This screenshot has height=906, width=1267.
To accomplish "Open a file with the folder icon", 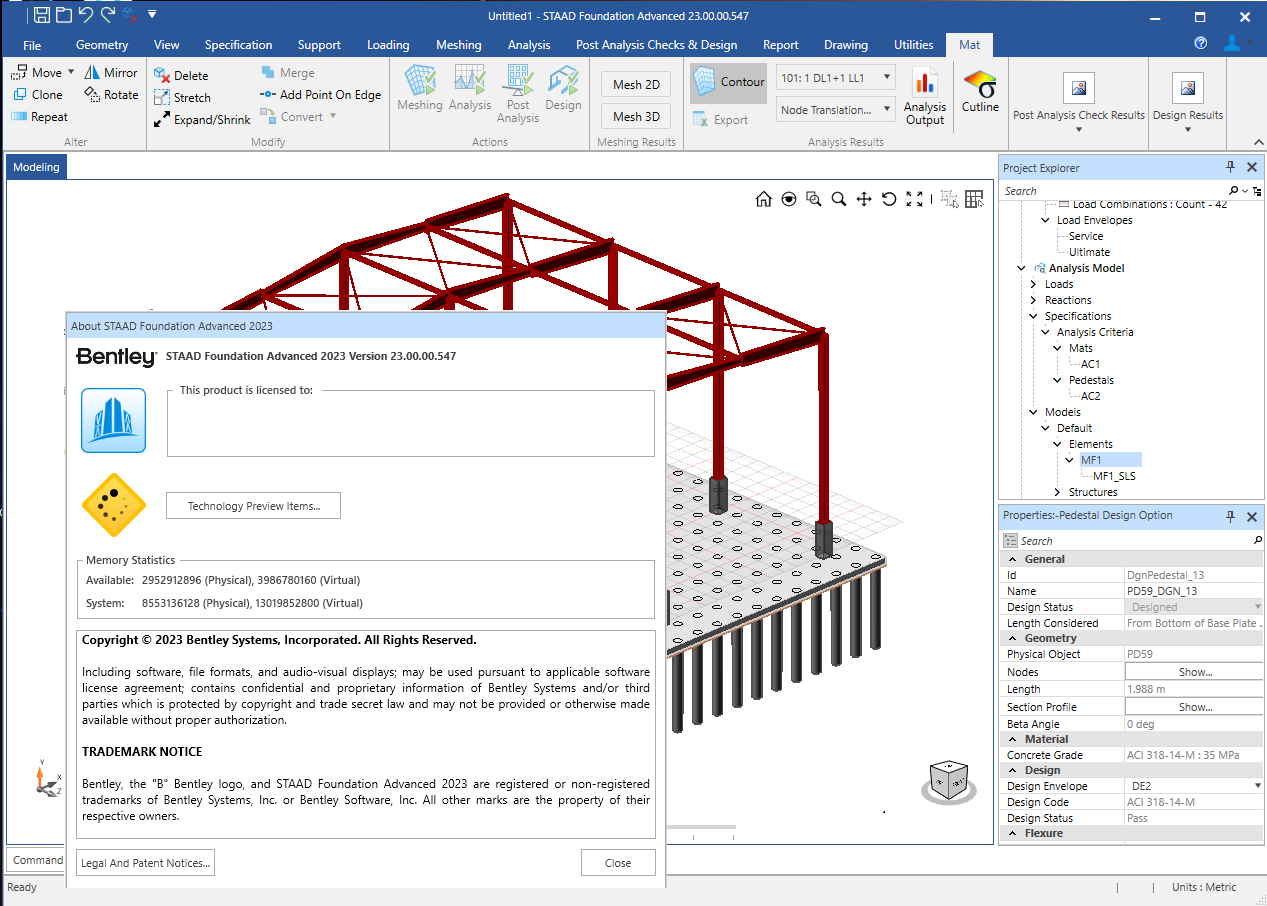I will [x=63, y=15].
